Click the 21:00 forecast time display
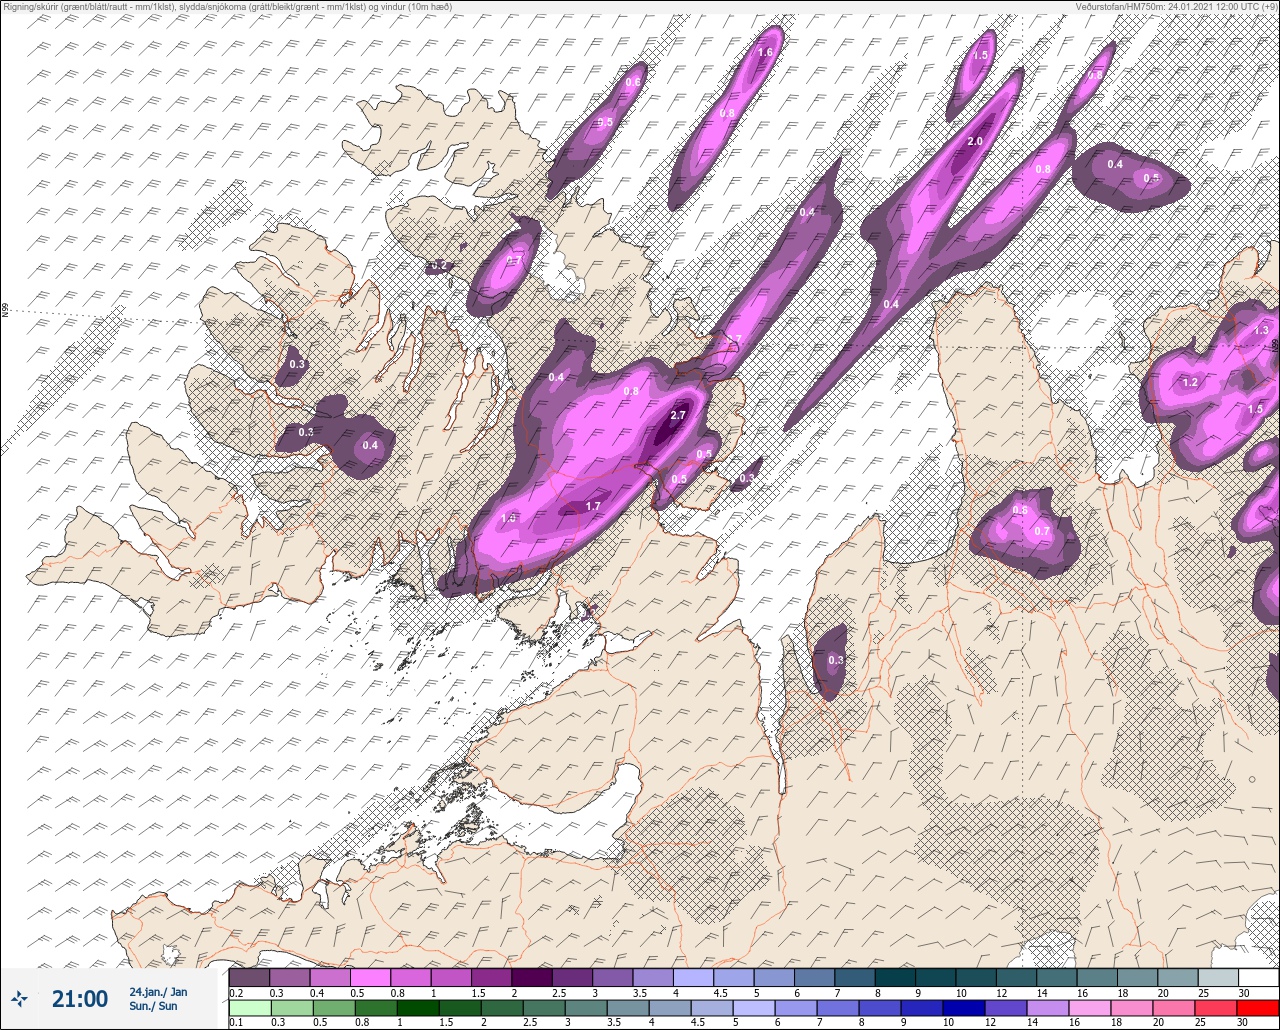 click(80, 998)
